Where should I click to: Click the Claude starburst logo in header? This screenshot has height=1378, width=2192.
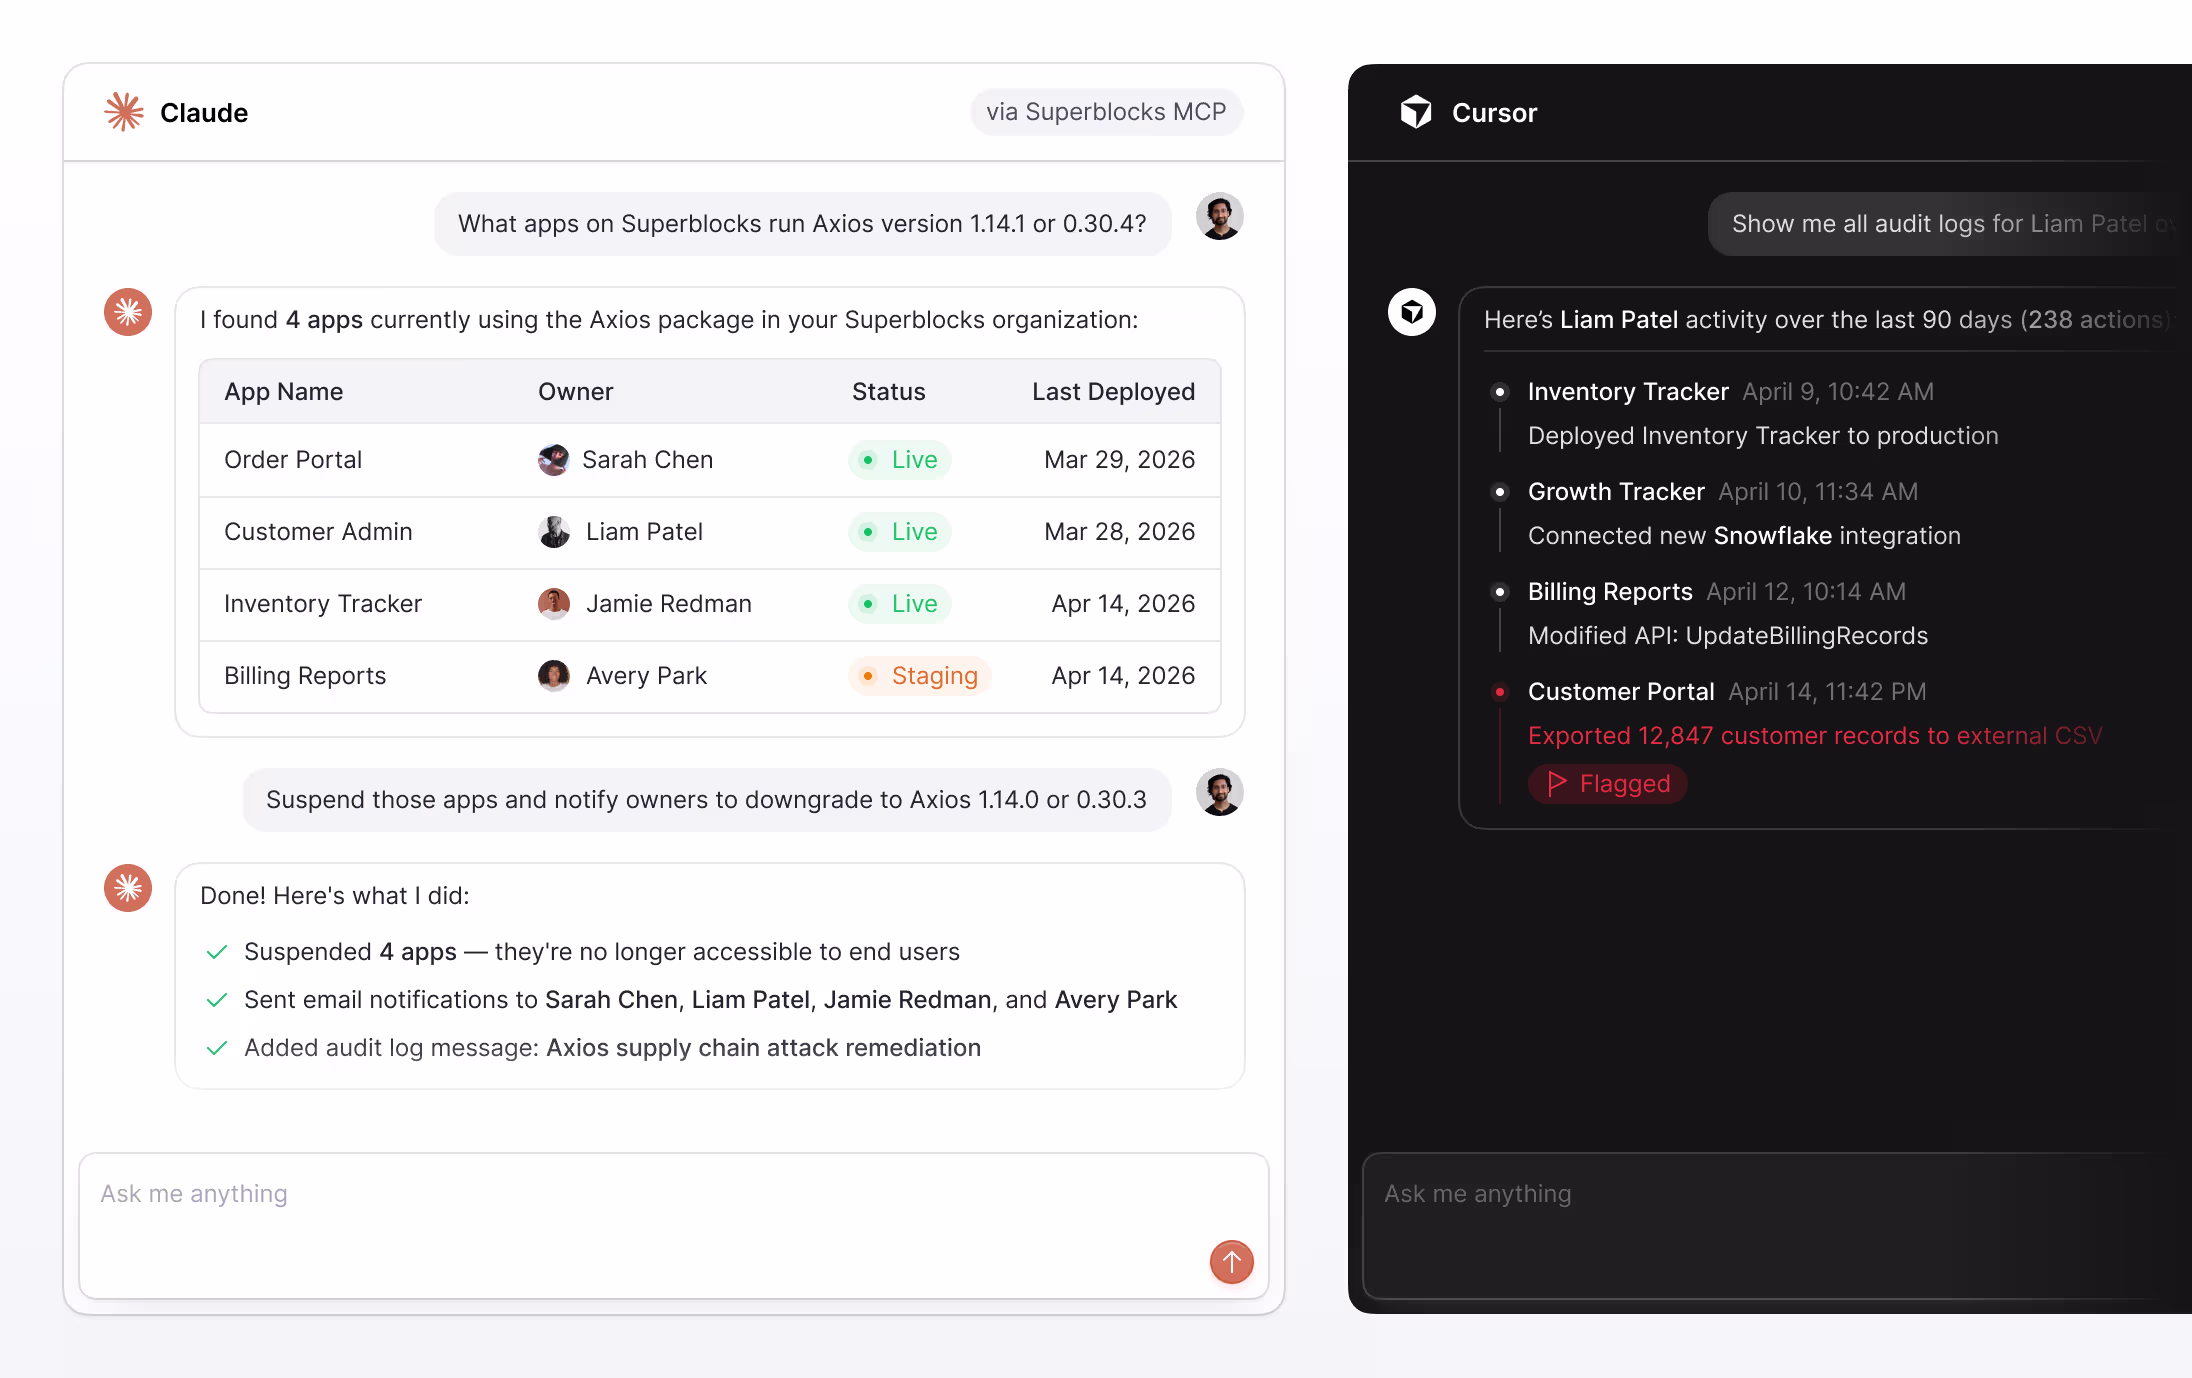[124, 112]
